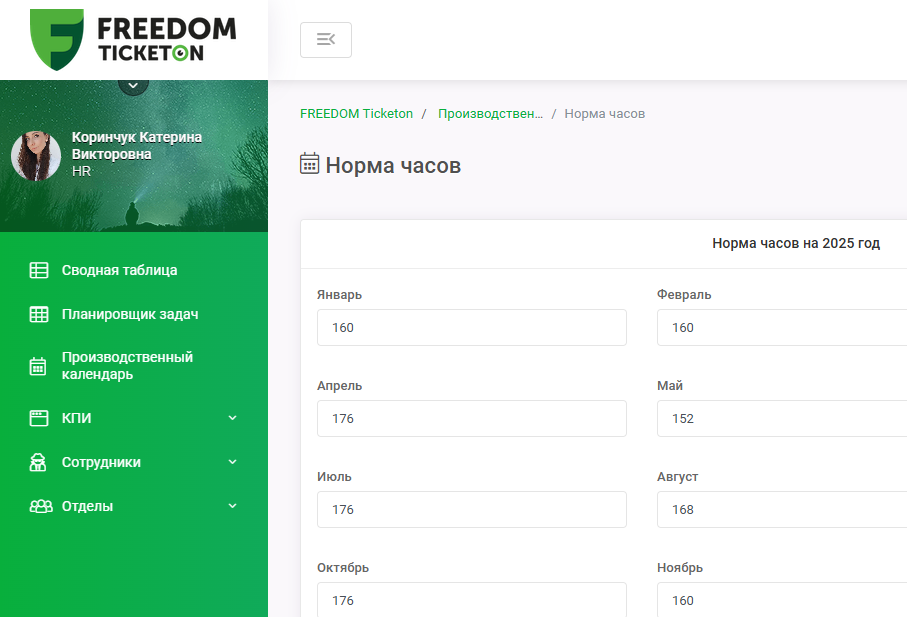The width and height of the screenshot is (907, 617).
Task: Click the Производственный календарь calendar icon
Action: 38,365
